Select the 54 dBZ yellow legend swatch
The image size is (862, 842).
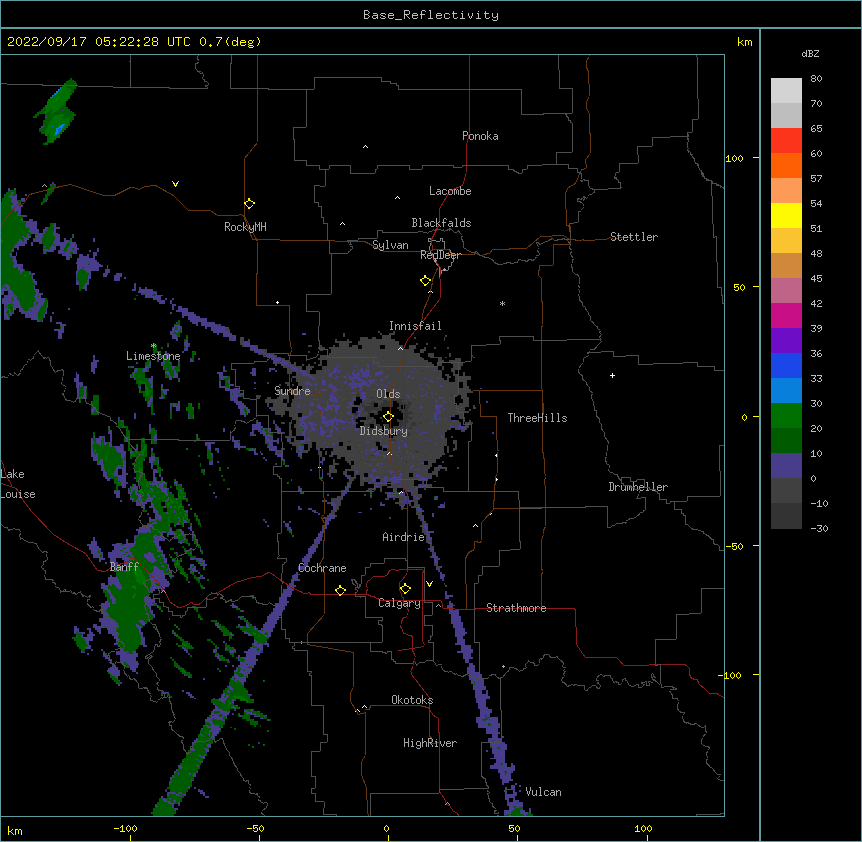pos(786,215)
